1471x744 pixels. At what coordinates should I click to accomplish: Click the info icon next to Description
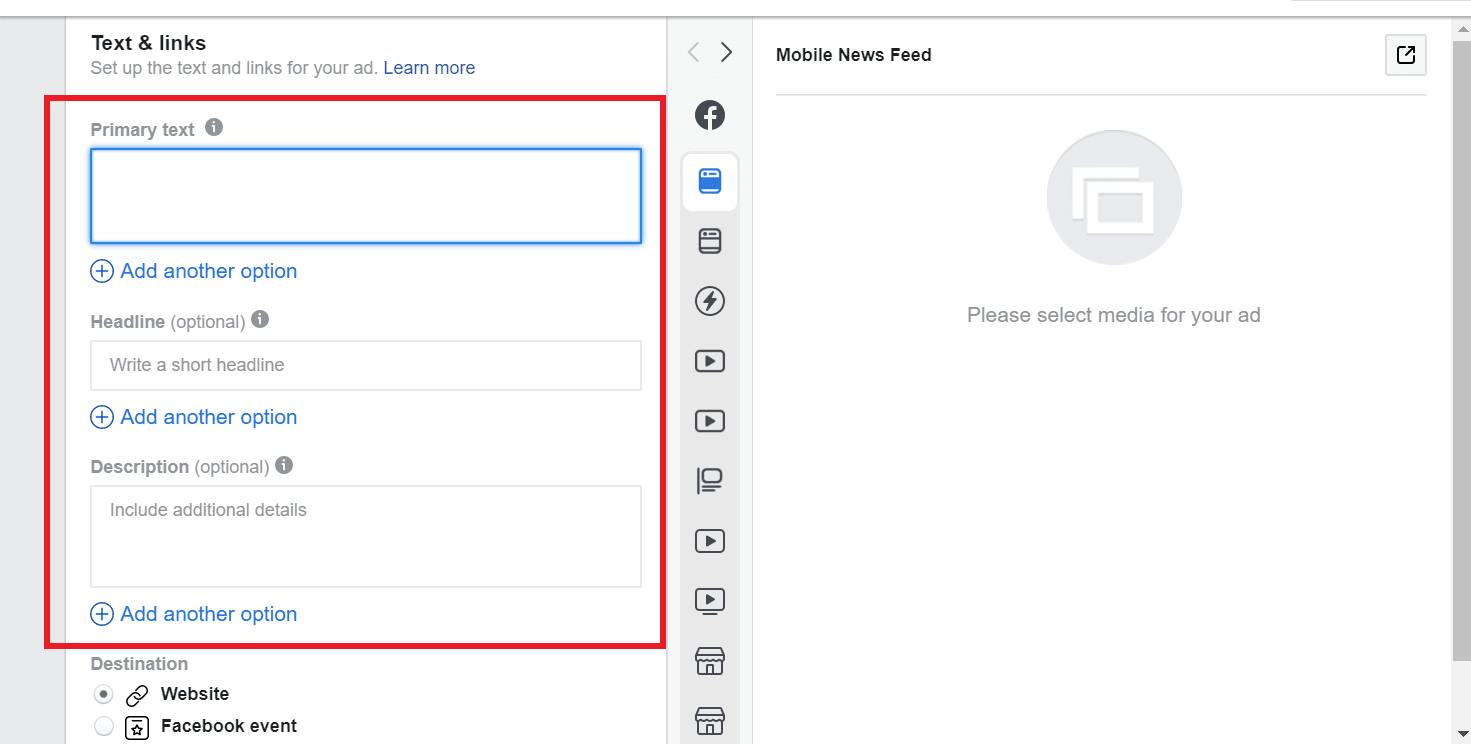pyautogui.click(x=284, y=466)
